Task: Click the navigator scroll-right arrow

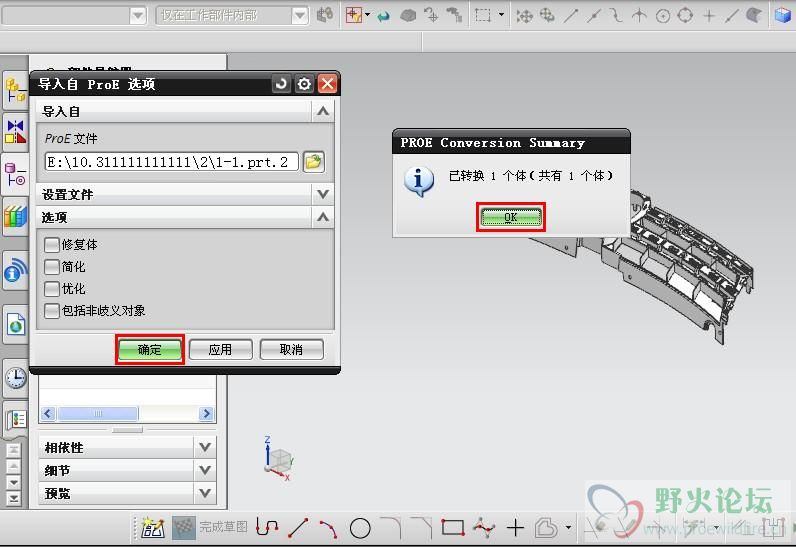Action: pyautogui.click(x=206, y=414)
